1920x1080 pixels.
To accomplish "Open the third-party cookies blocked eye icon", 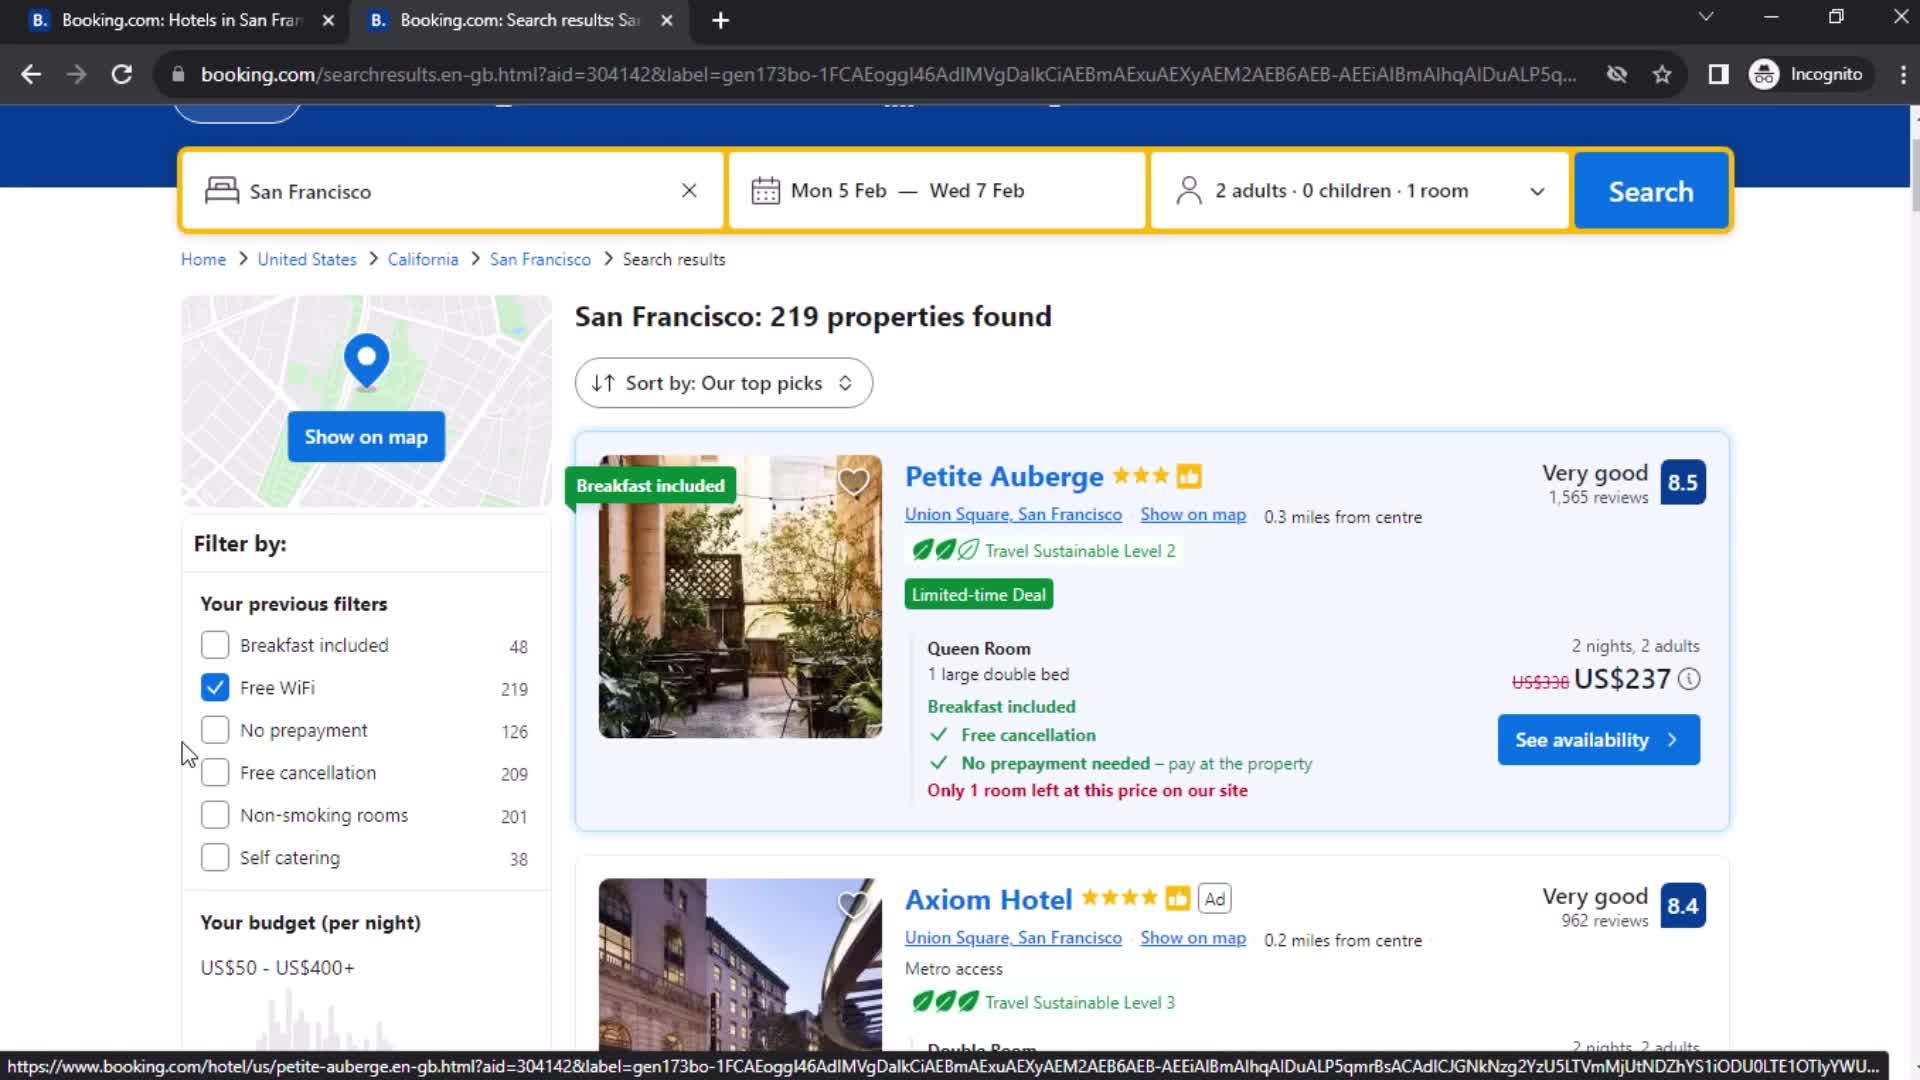I will [1616, 74].
